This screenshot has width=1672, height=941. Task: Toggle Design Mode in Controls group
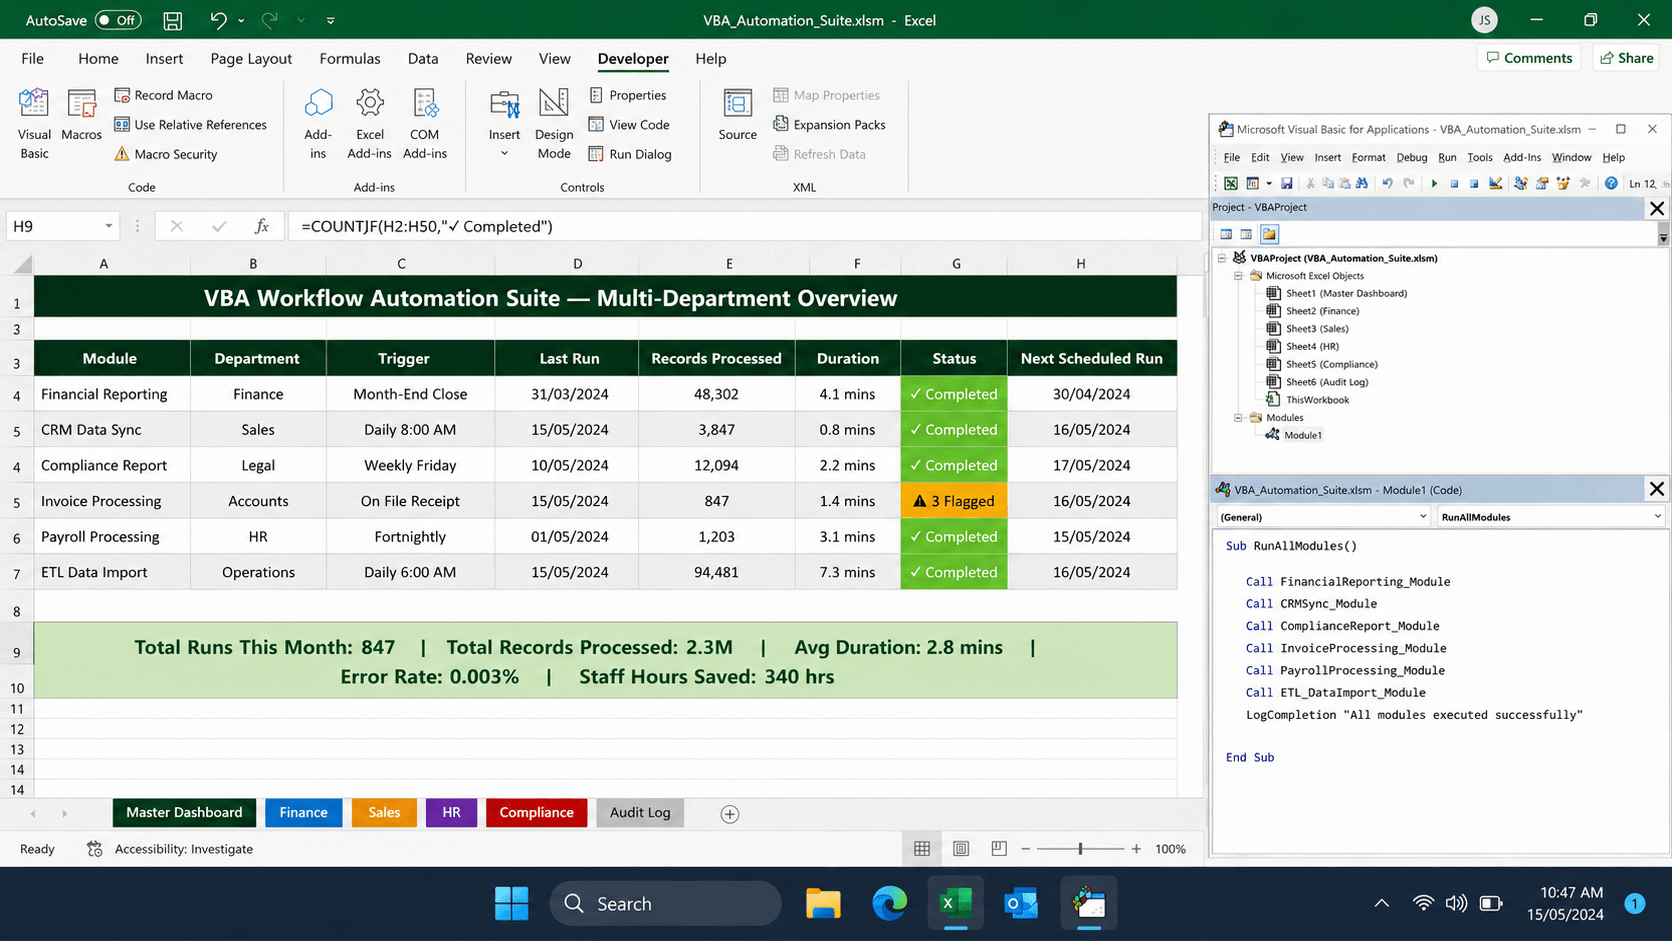553,125
